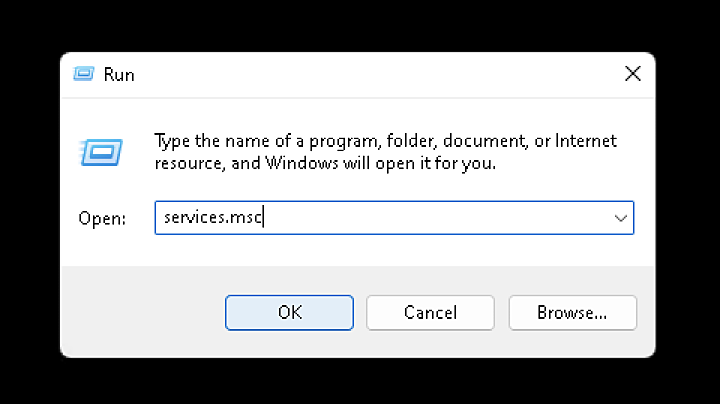The width and height of the screenshot is (720, 404).
Task: Close the Run dialog with the X
Action: pyautogui.click(x=632, y=74)
